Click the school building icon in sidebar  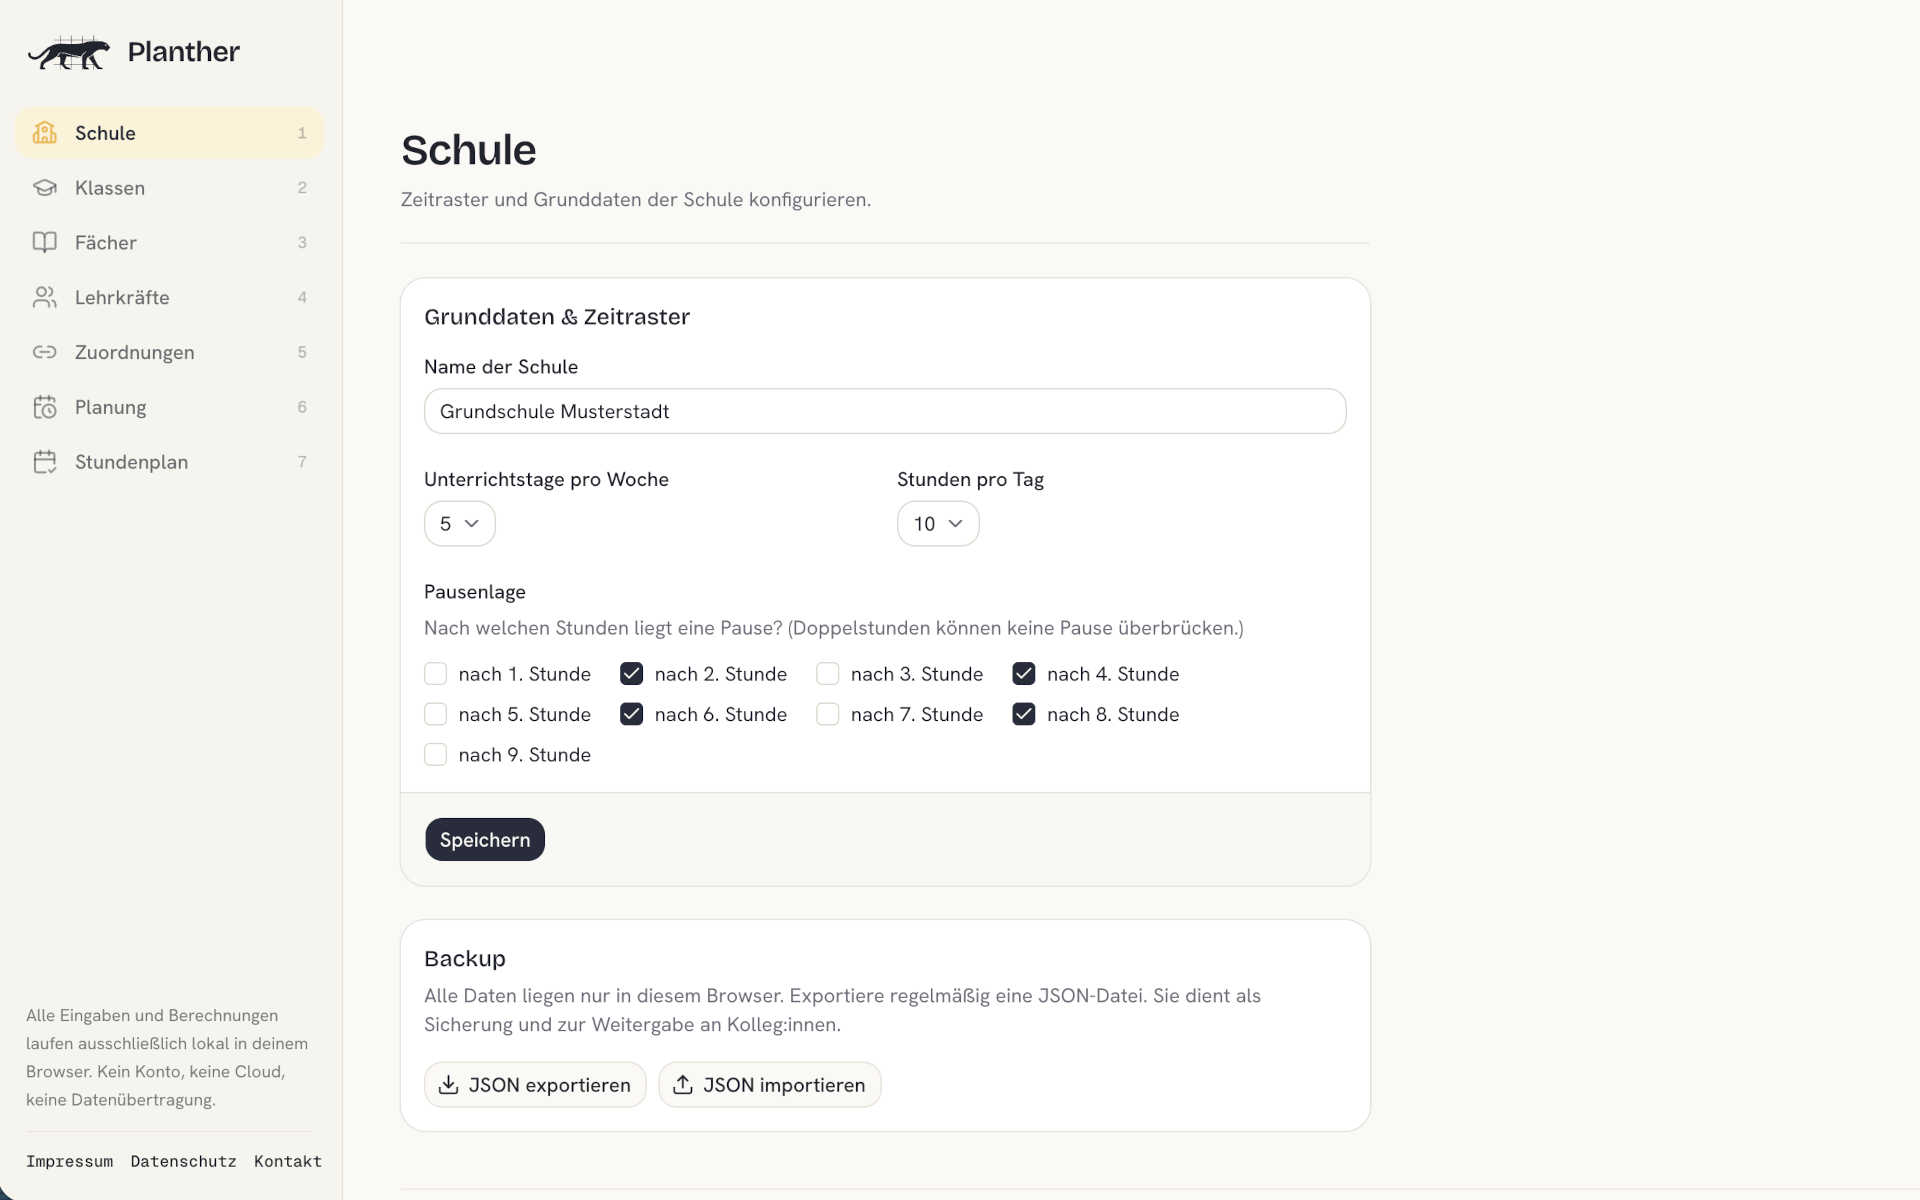pos(45,133)
